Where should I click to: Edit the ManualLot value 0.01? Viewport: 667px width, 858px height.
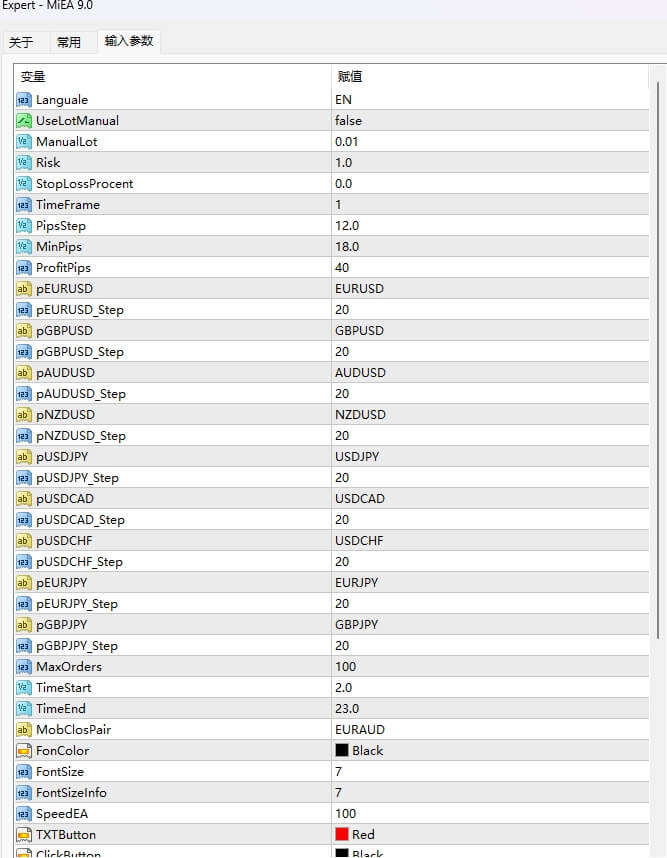point(490,142)
